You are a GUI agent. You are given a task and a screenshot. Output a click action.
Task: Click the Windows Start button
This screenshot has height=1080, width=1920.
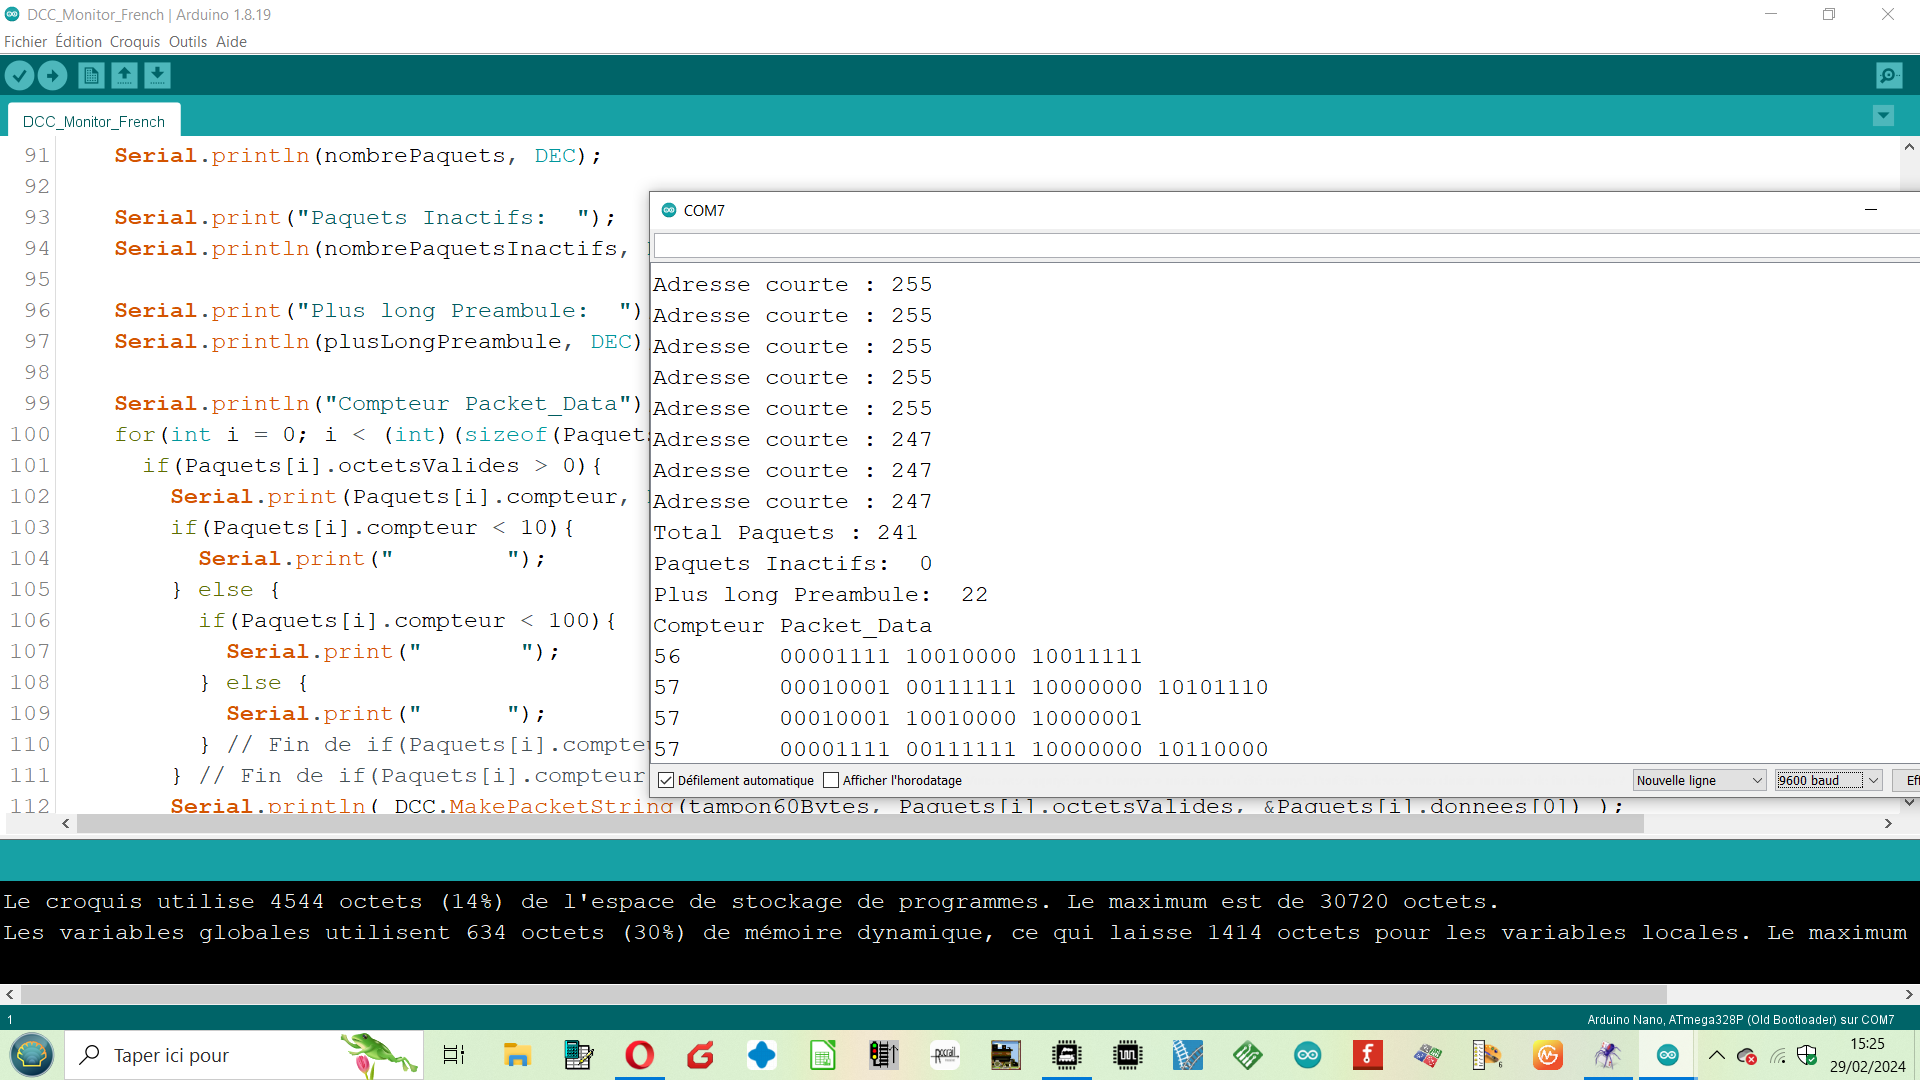(x=32, y=1055)
